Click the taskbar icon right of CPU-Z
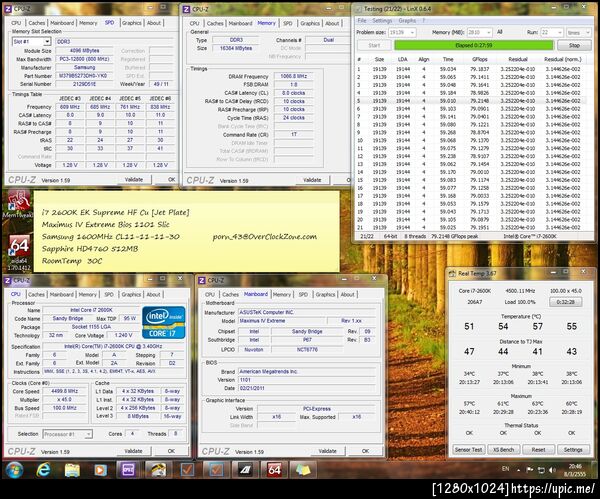The height and width of the screenshot is (499, 600). click(x=158, y=470)
